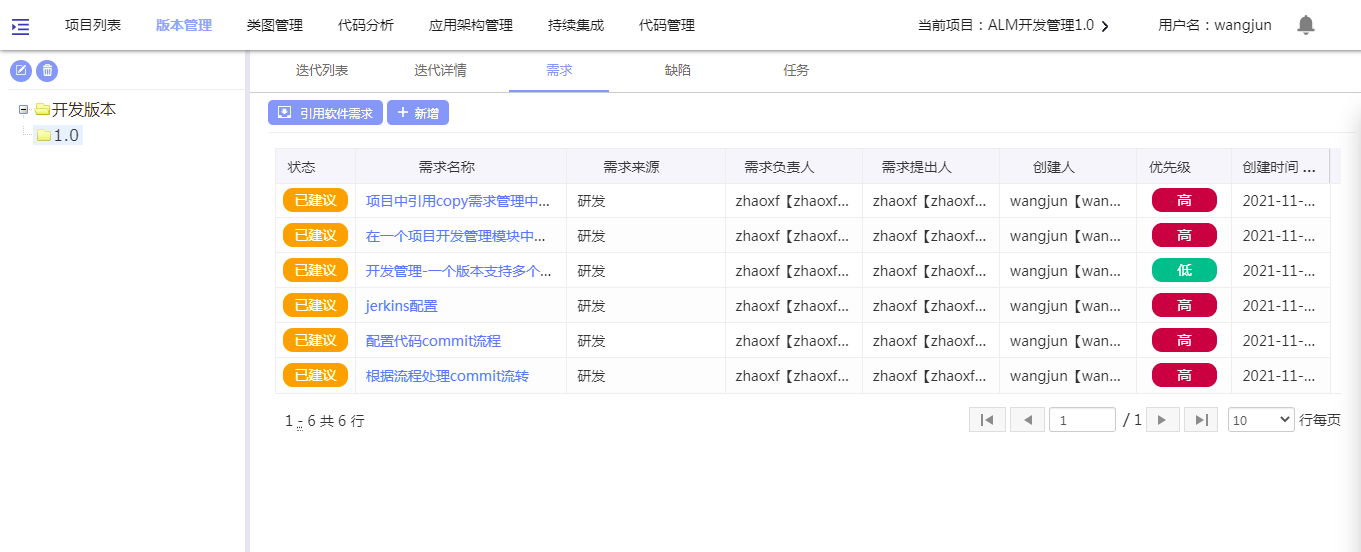Open the 代码分析 menu

[365, 25]
